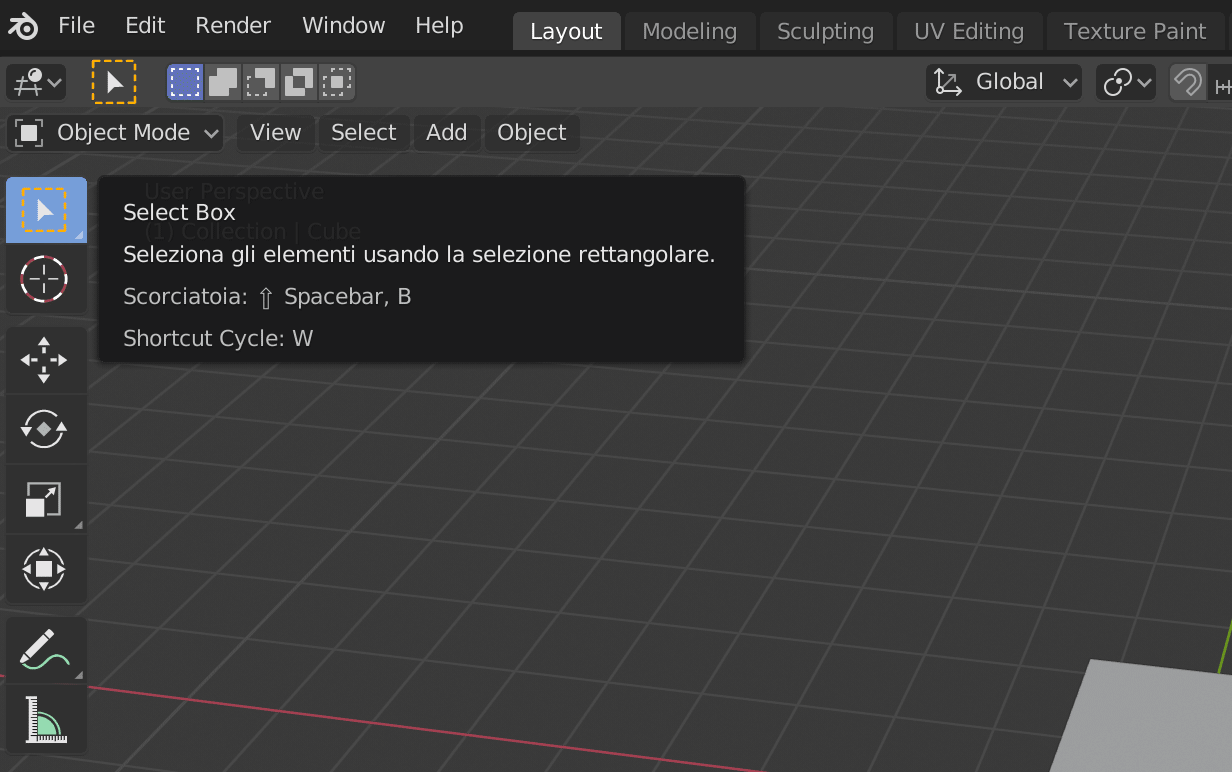Open the Global transform orientation dropdown
This screenshot has height=772, width=1232.
click(1005, 82)
